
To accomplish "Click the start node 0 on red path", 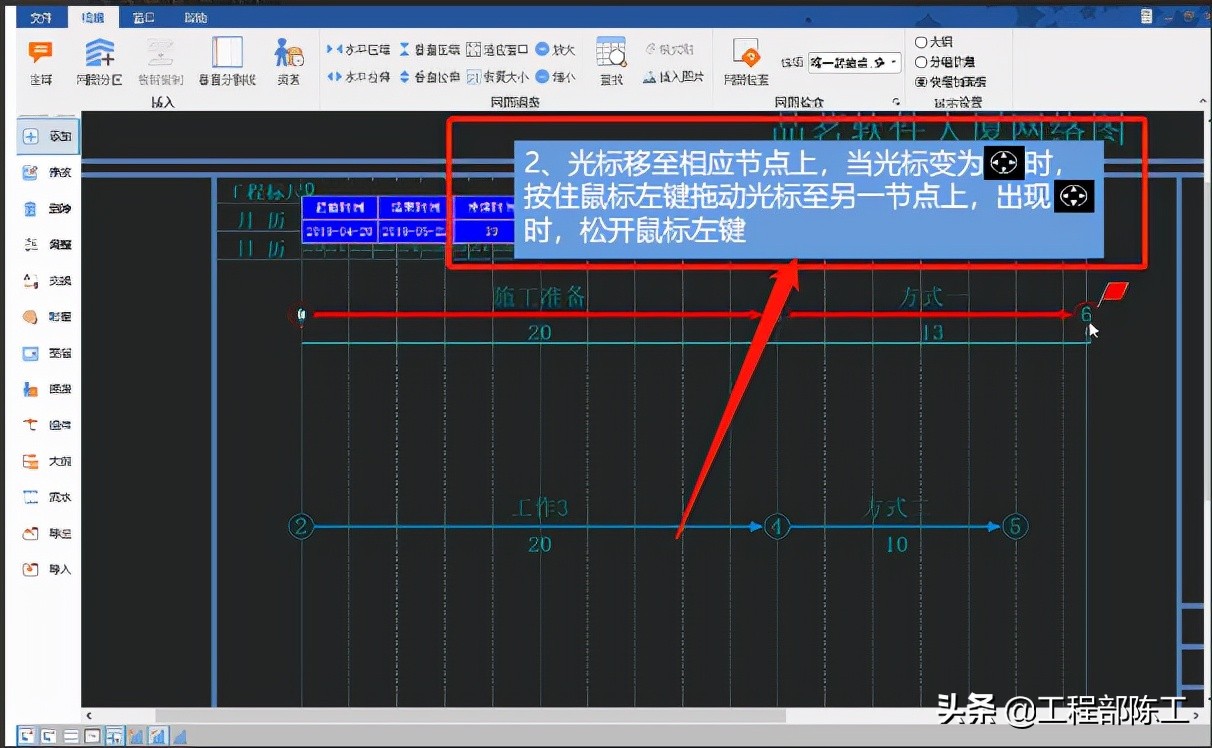I will (302, 315).
